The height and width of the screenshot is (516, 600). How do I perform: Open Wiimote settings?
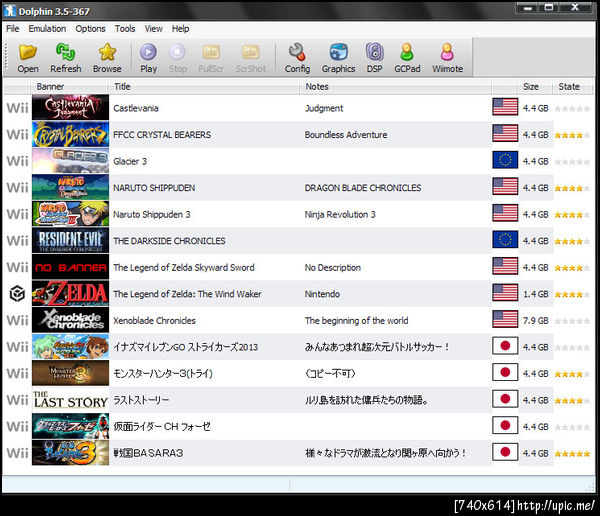tap(447, 58)
